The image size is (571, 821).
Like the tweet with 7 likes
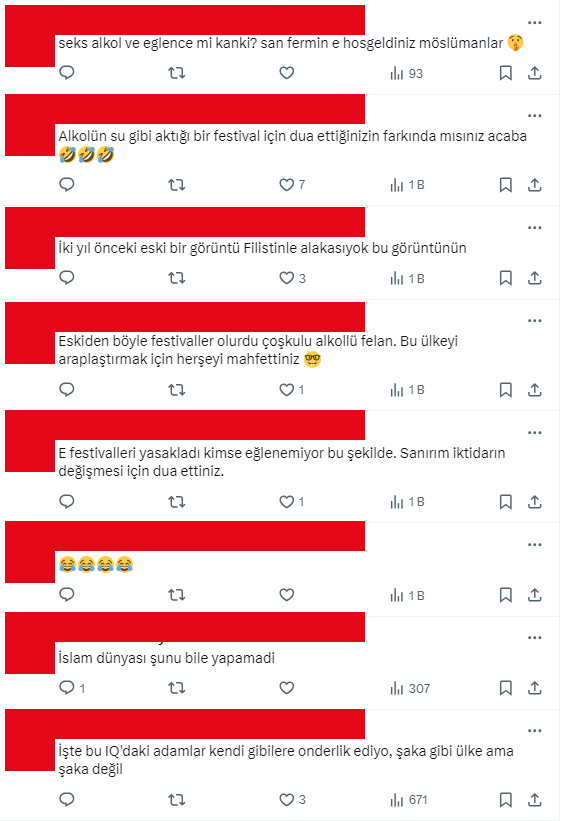pyautogui.click(x=293, y=185)
